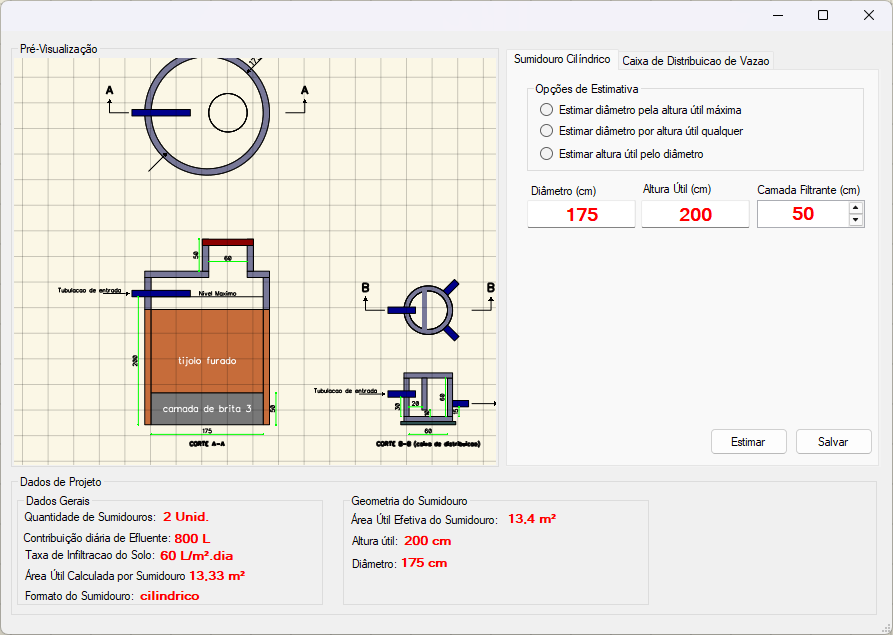Click the 13,4 m² effective area value
This screenshot has height=635, width=893.
(x=532, y=519)
